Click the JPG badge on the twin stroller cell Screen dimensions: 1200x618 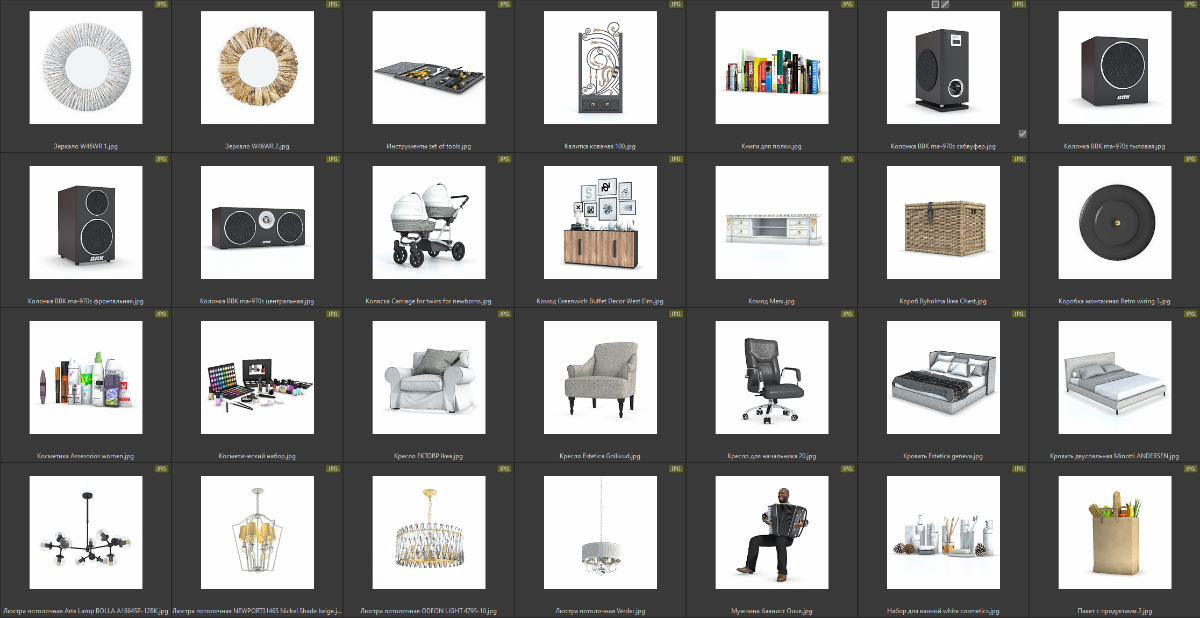tap(504, 159)
